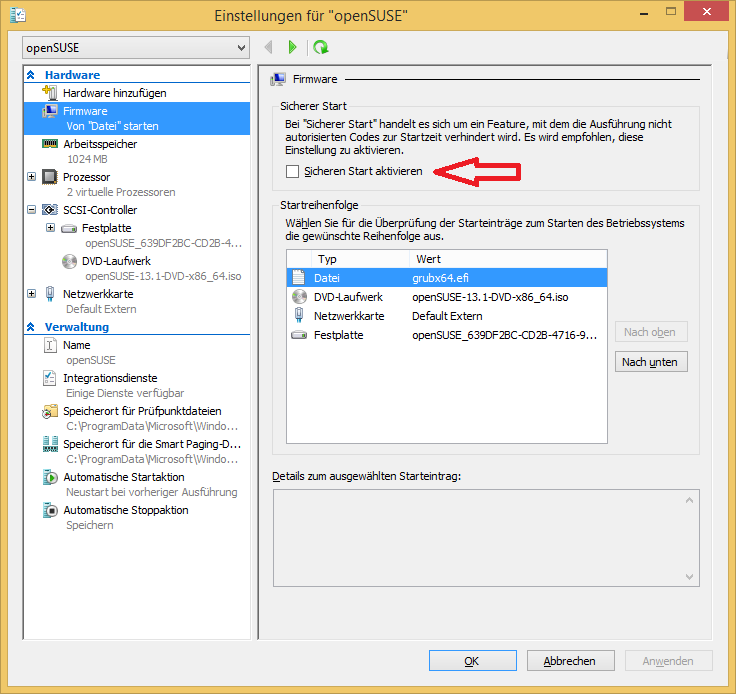This screenshot has width=736, height=694.
Task: Click the Festplatte drive icon in the tree
Action: coord(69,229)
